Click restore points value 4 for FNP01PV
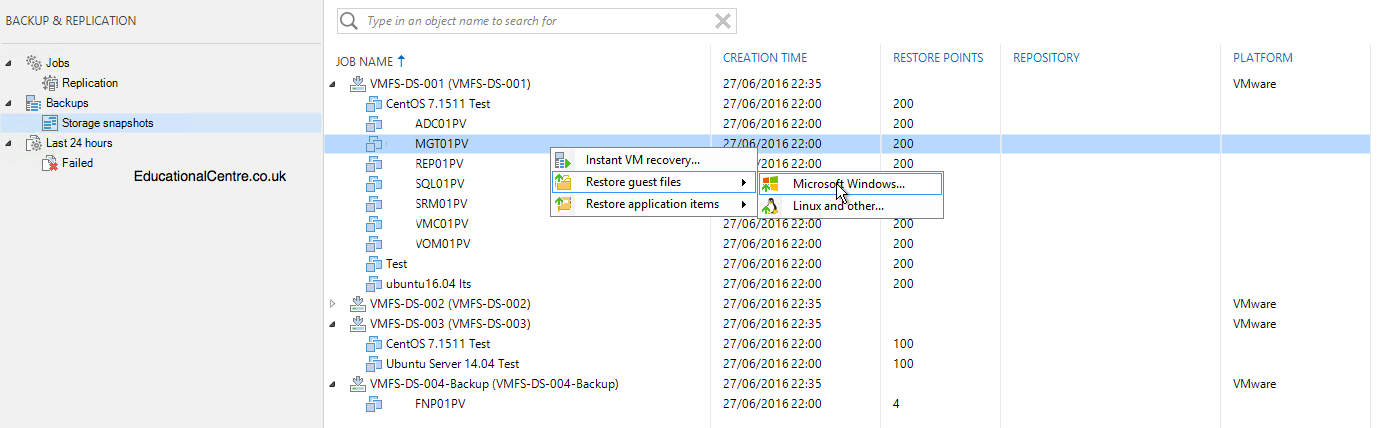This screenshot has height=428, width=1380. coord(896,404)
